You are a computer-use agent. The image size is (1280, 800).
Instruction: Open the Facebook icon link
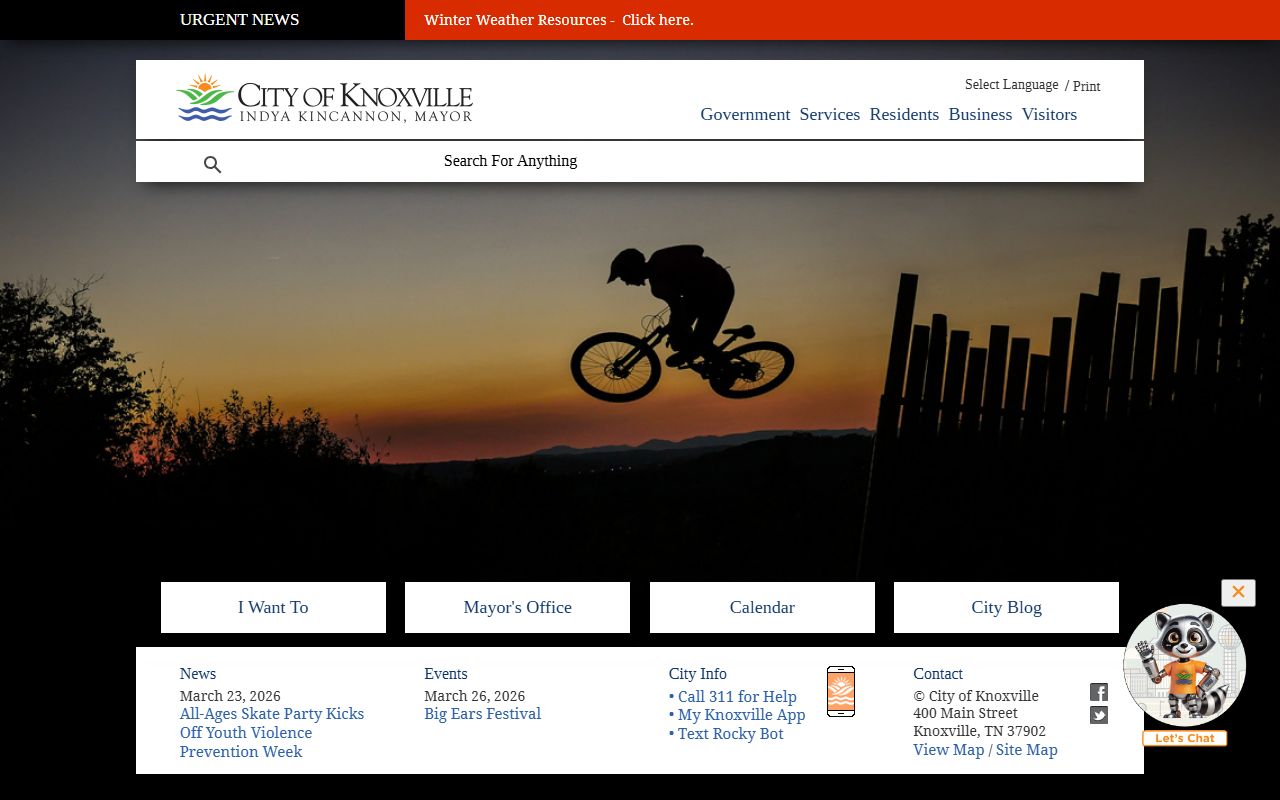click(1098, 692)
